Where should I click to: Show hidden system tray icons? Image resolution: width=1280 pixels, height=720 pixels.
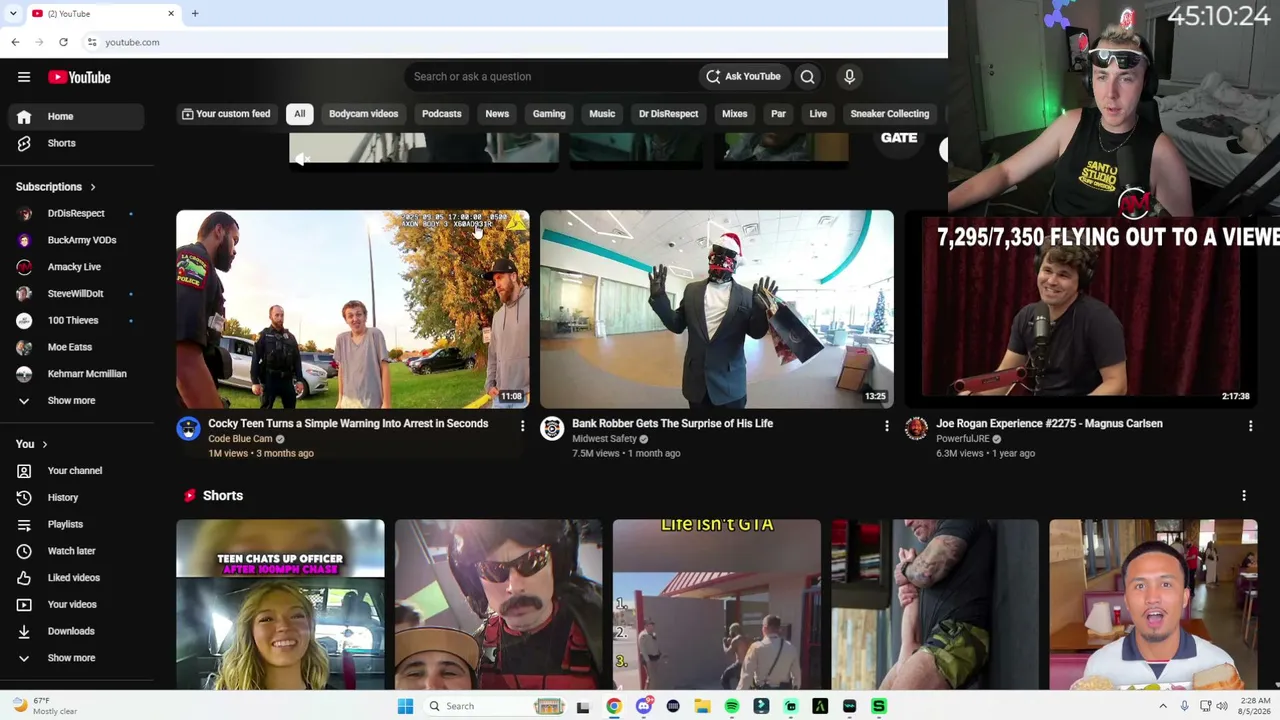click(1162, 706)
